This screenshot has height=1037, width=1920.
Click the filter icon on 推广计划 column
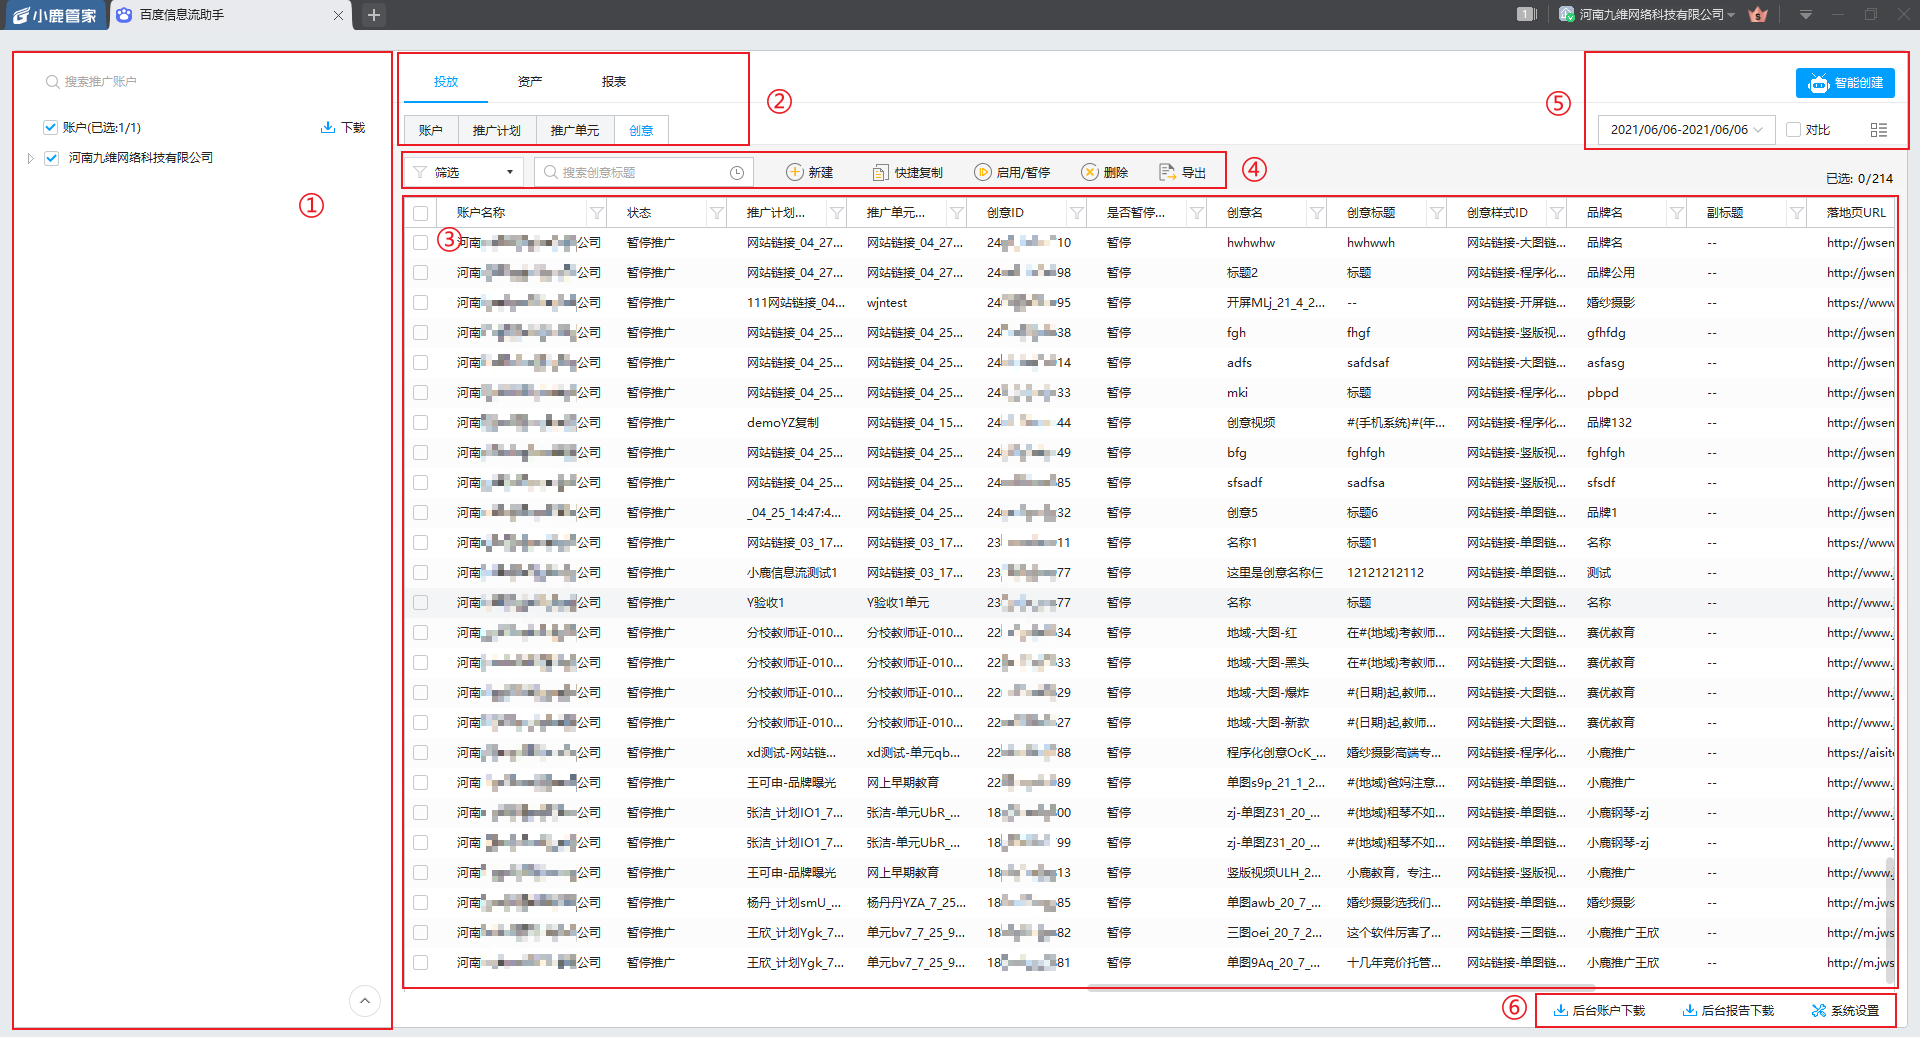pos(837,212)
